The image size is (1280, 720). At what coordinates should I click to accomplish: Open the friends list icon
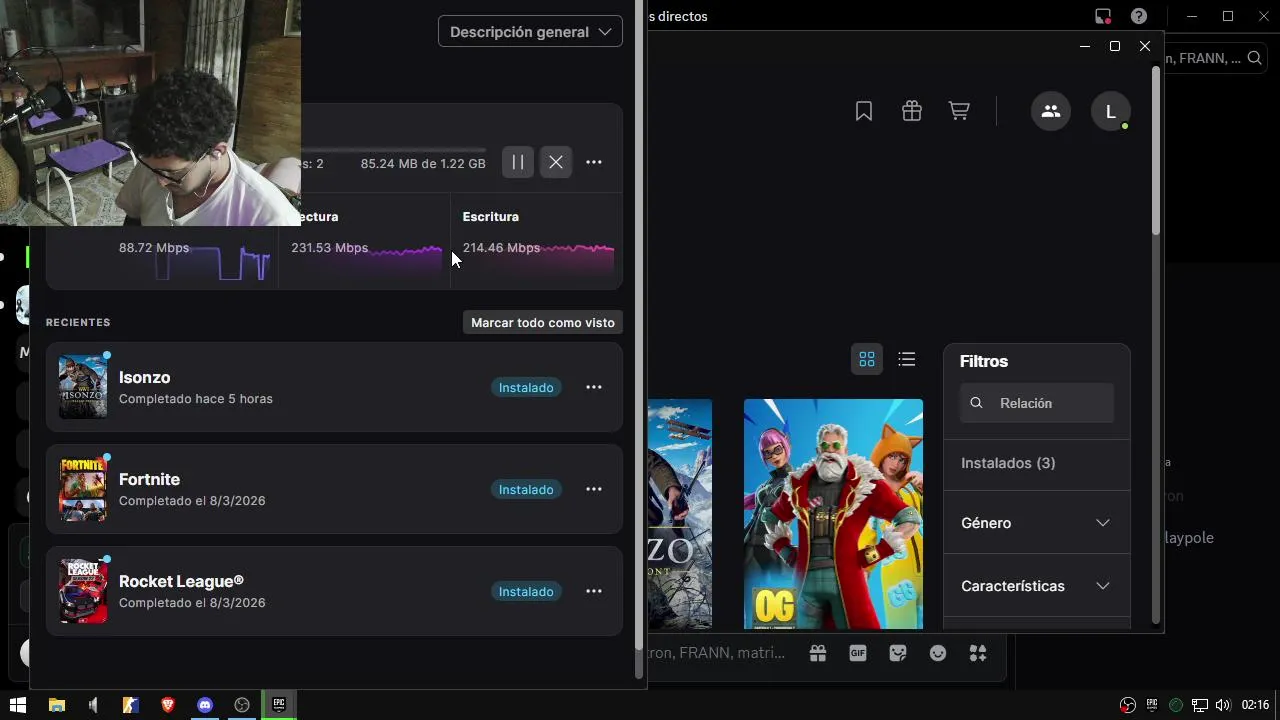click(1051, 111)
